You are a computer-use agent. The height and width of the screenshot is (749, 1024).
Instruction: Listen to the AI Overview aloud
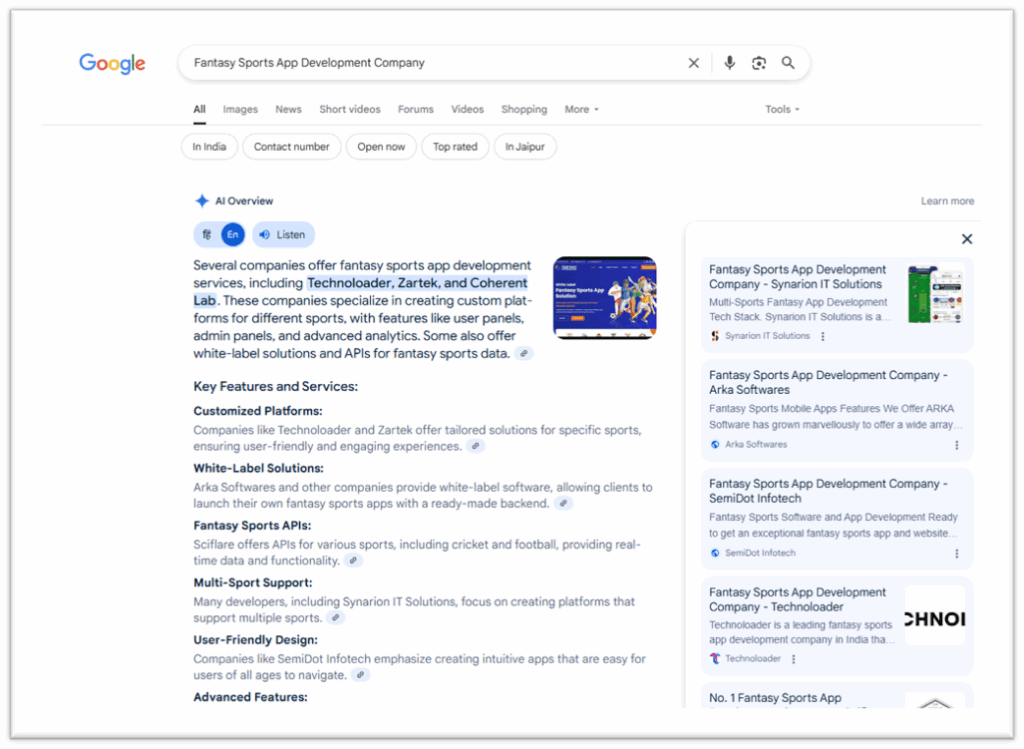[283, 234]
